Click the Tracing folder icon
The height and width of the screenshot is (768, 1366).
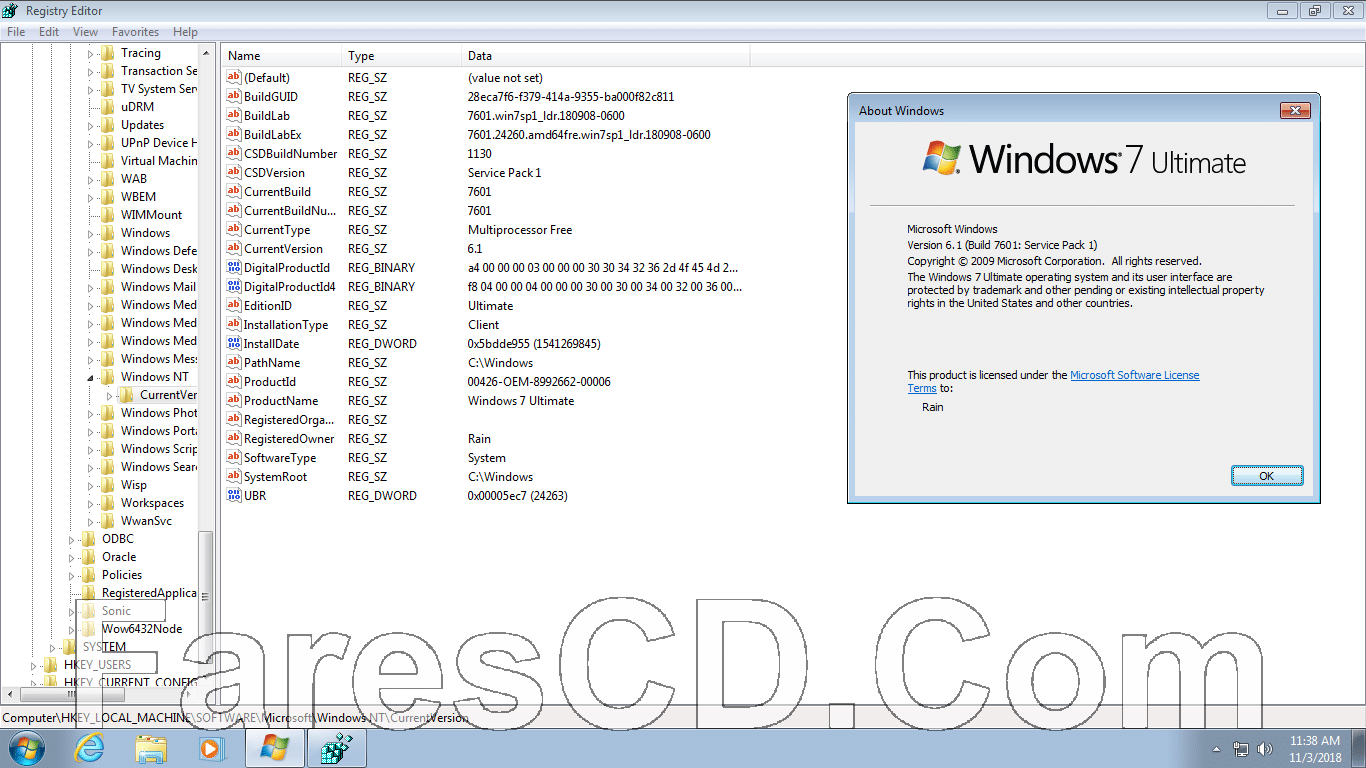(108, 53)
